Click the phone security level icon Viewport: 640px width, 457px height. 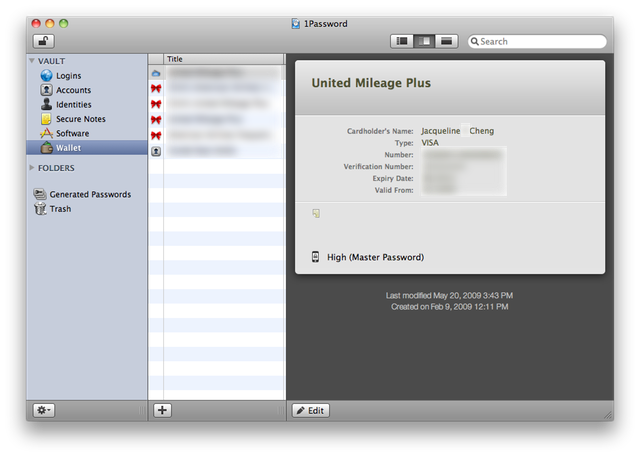click(315, 257)
